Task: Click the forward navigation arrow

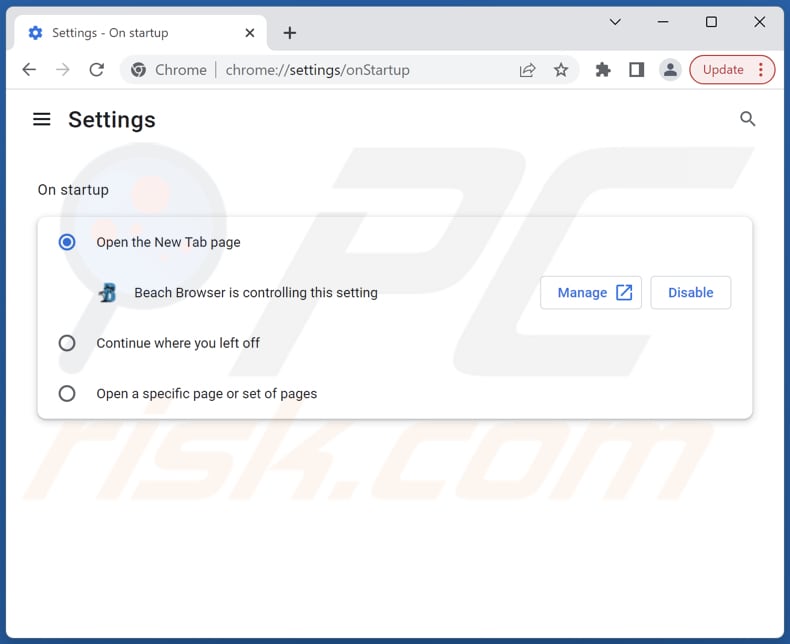Action: [x=62, y=70]
